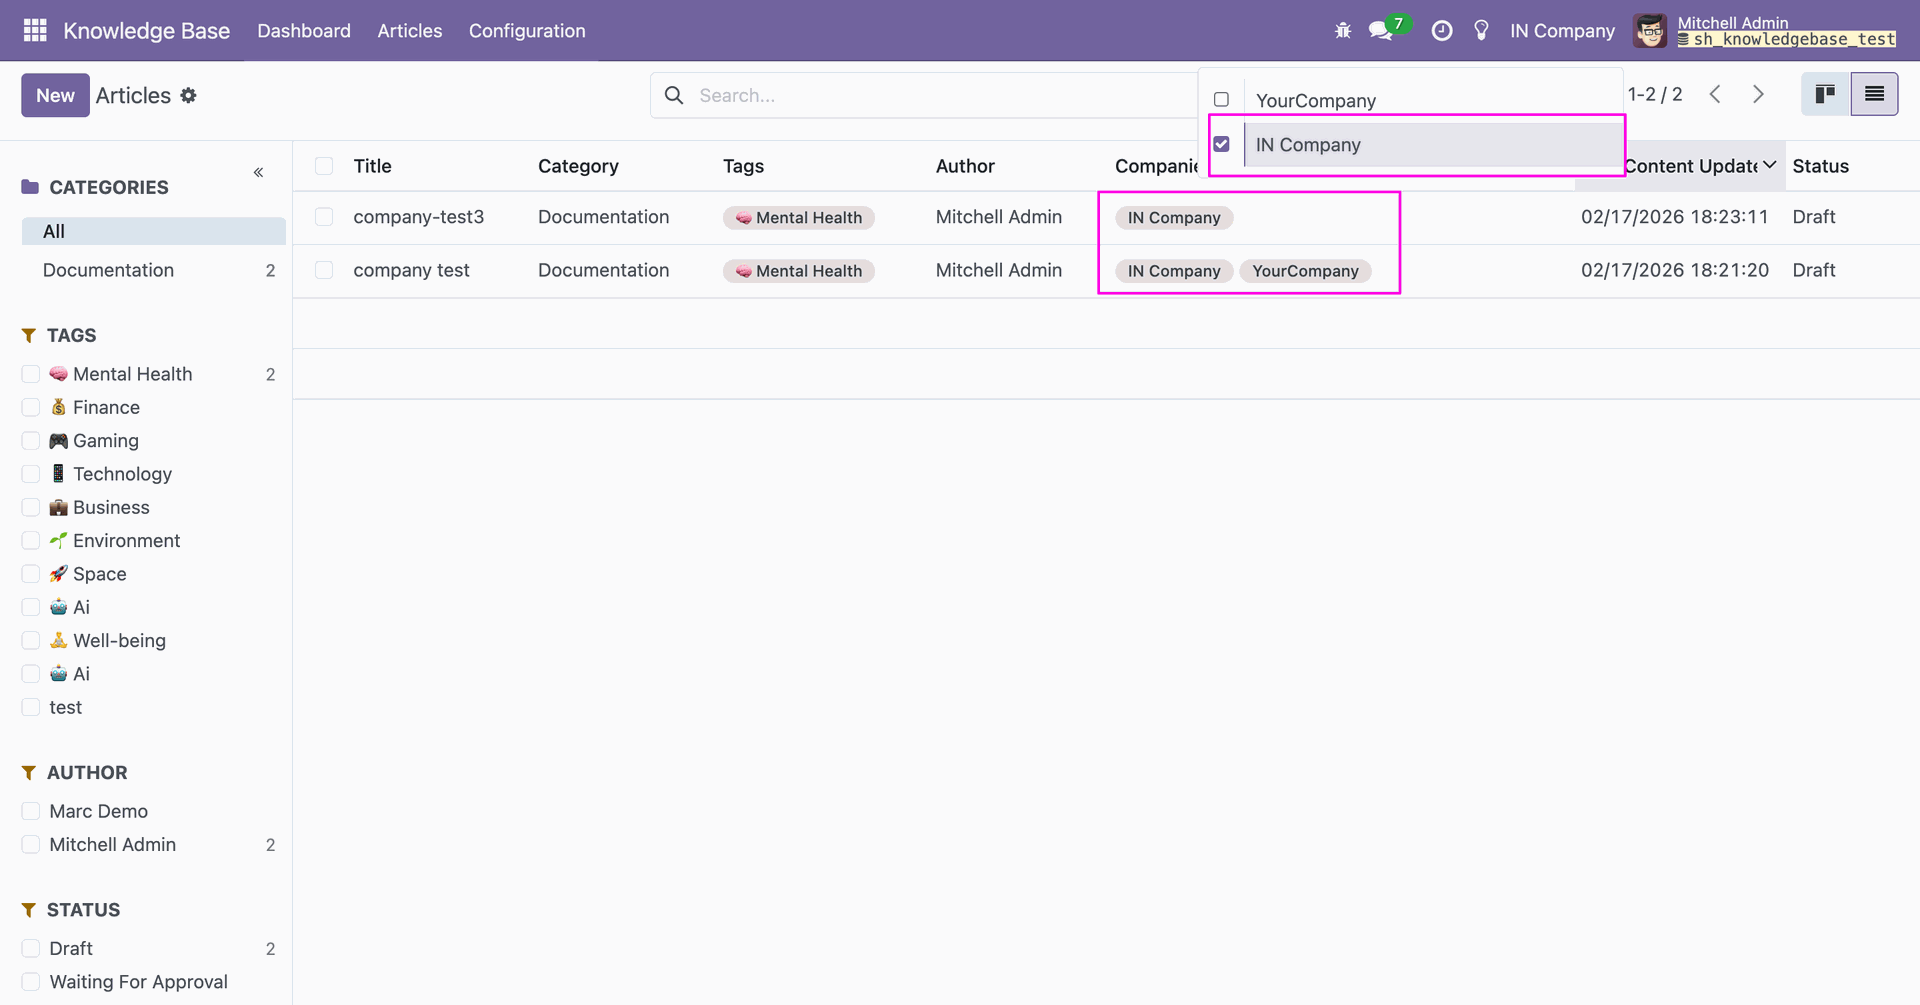
Task: Open the Configuration menu
Action: (x=527, y=31)
